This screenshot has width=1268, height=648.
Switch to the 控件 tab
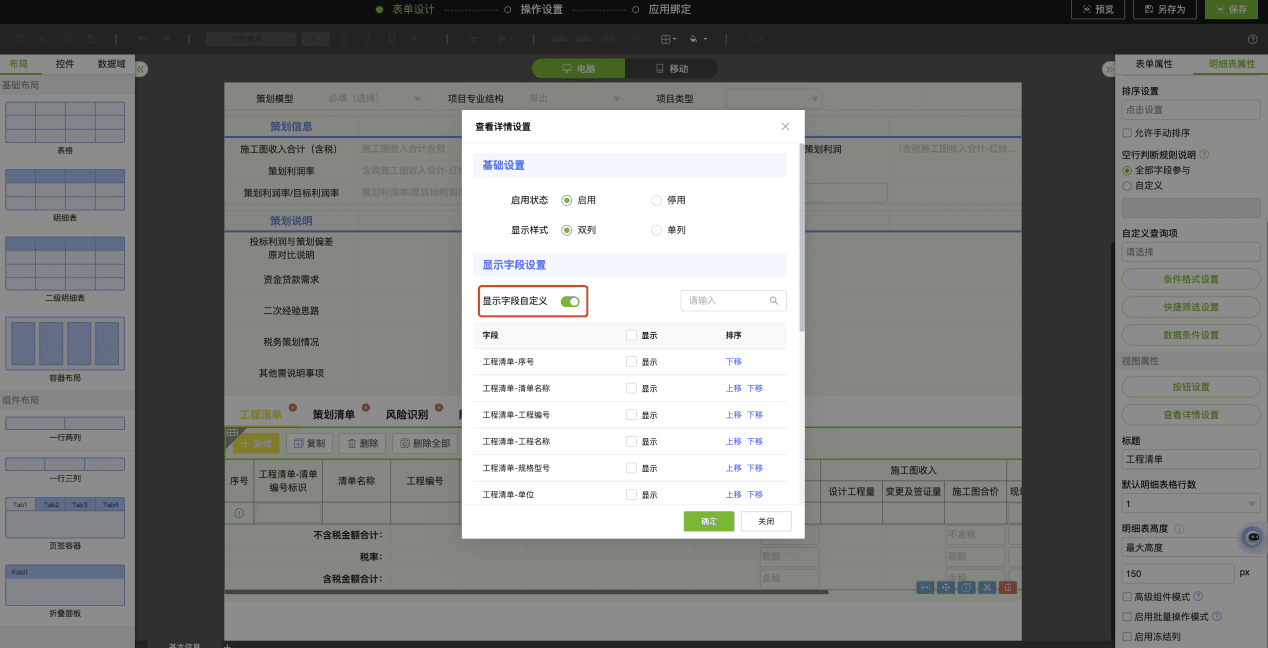point(65,63)
